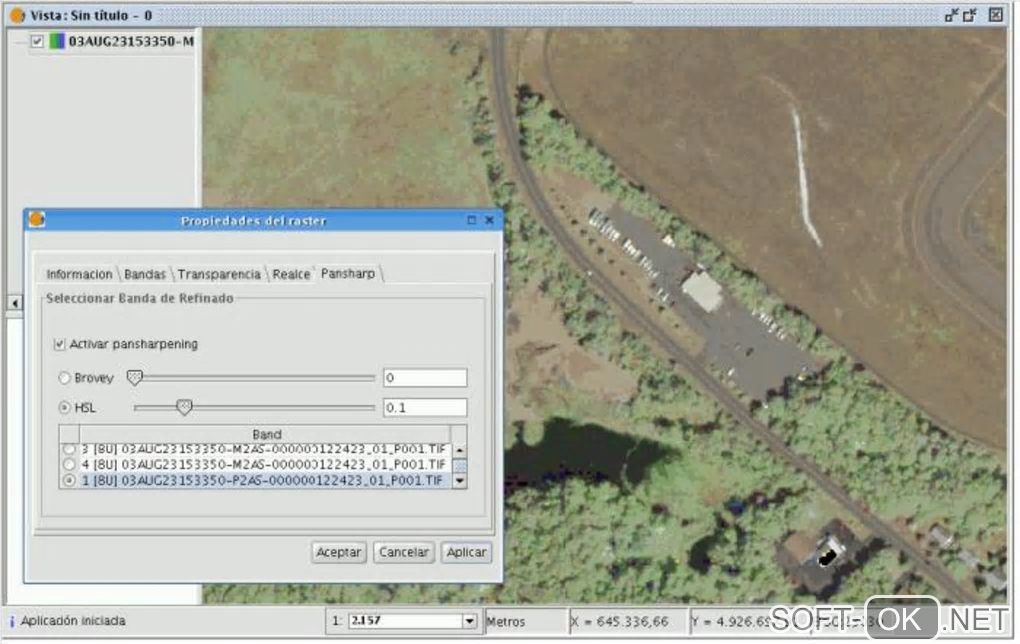Open the scale dropdown arrow
Image resolution: width=1020 pixels, height=644 pixels.
470,621
